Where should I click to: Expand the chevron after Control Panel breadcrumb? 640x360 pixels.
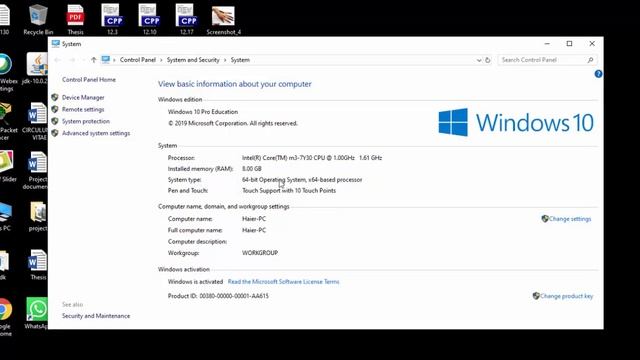coord(161,60)
